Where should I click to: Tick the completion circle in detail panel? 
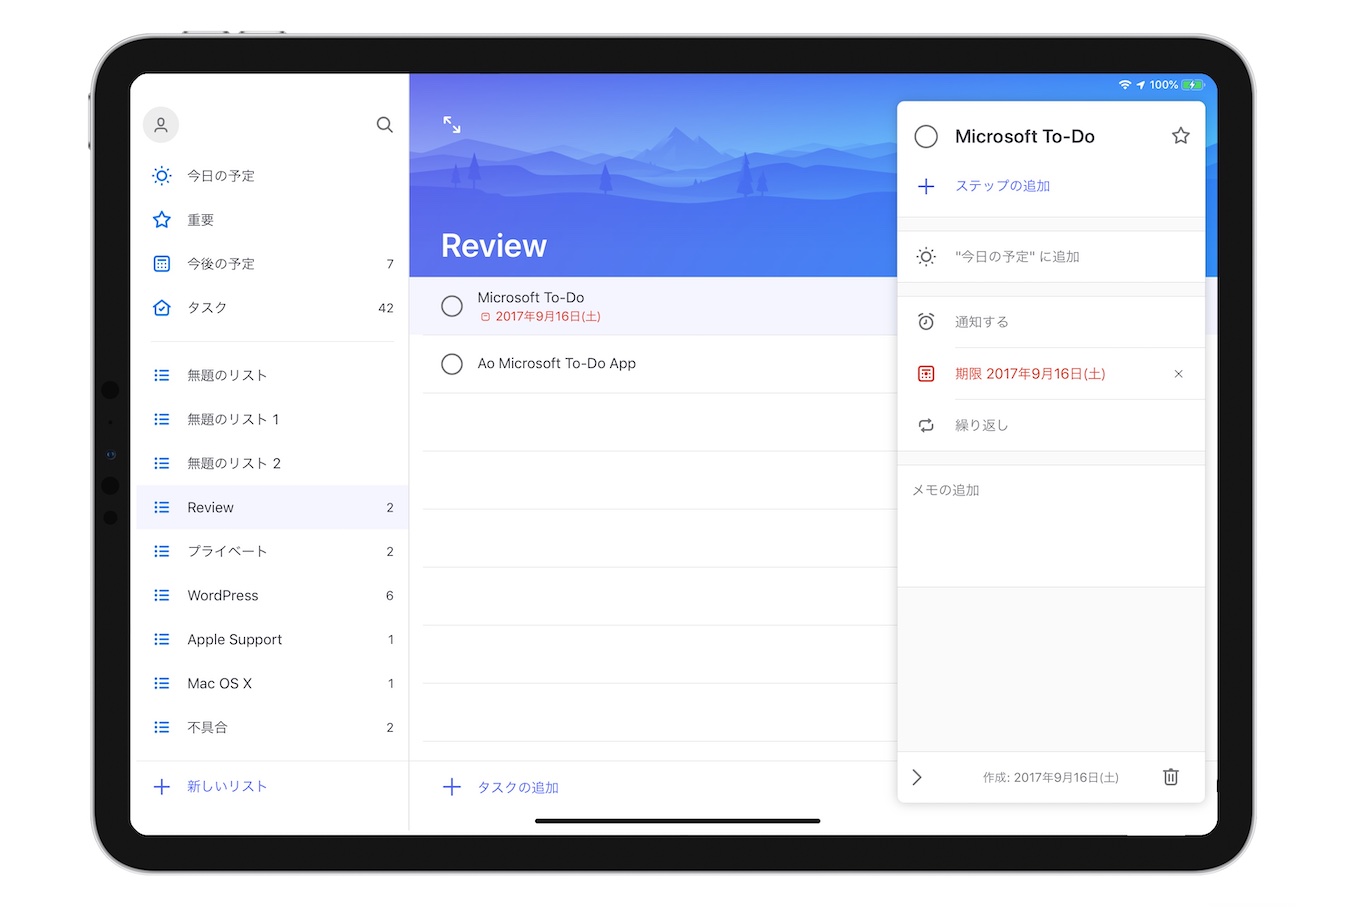point(926,137)
